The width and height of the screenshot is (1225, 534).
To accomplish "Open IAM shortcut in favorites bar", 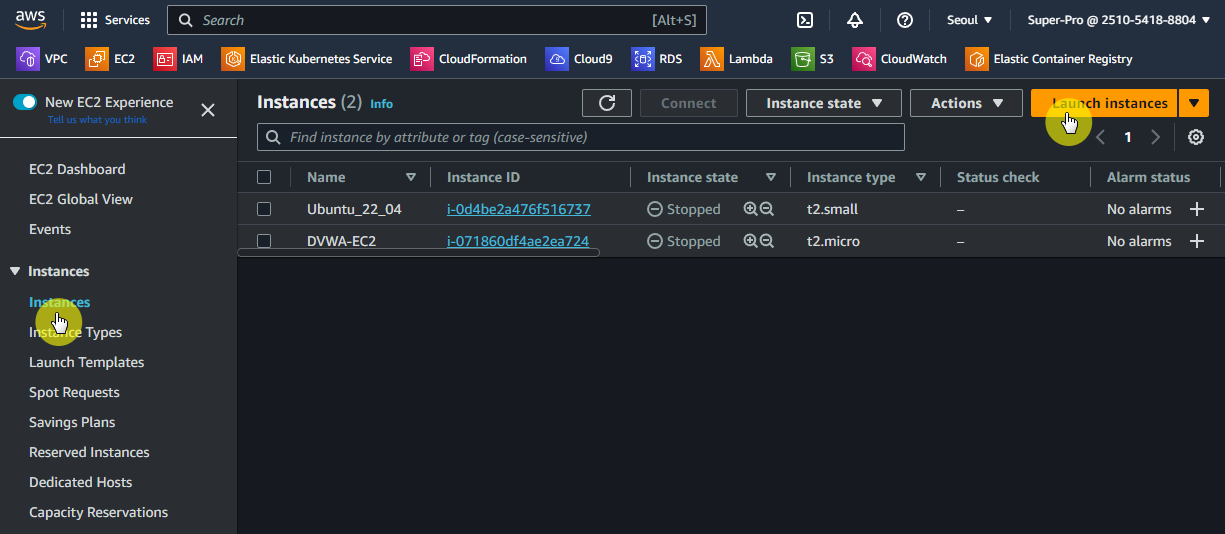I will 178,59.
